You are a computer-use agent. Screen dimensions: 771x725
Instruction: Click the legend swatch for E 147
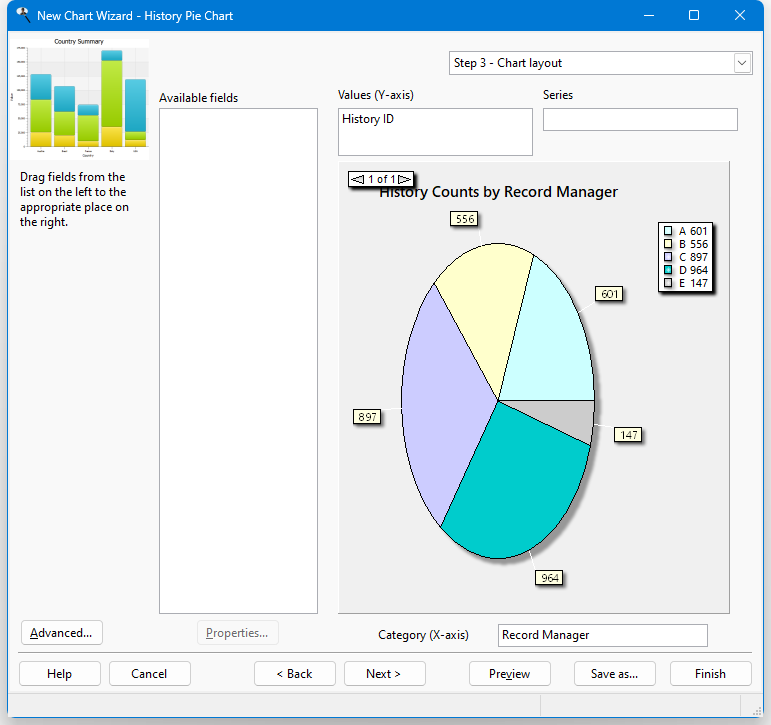pyautogui.click(x=668, y=283)
